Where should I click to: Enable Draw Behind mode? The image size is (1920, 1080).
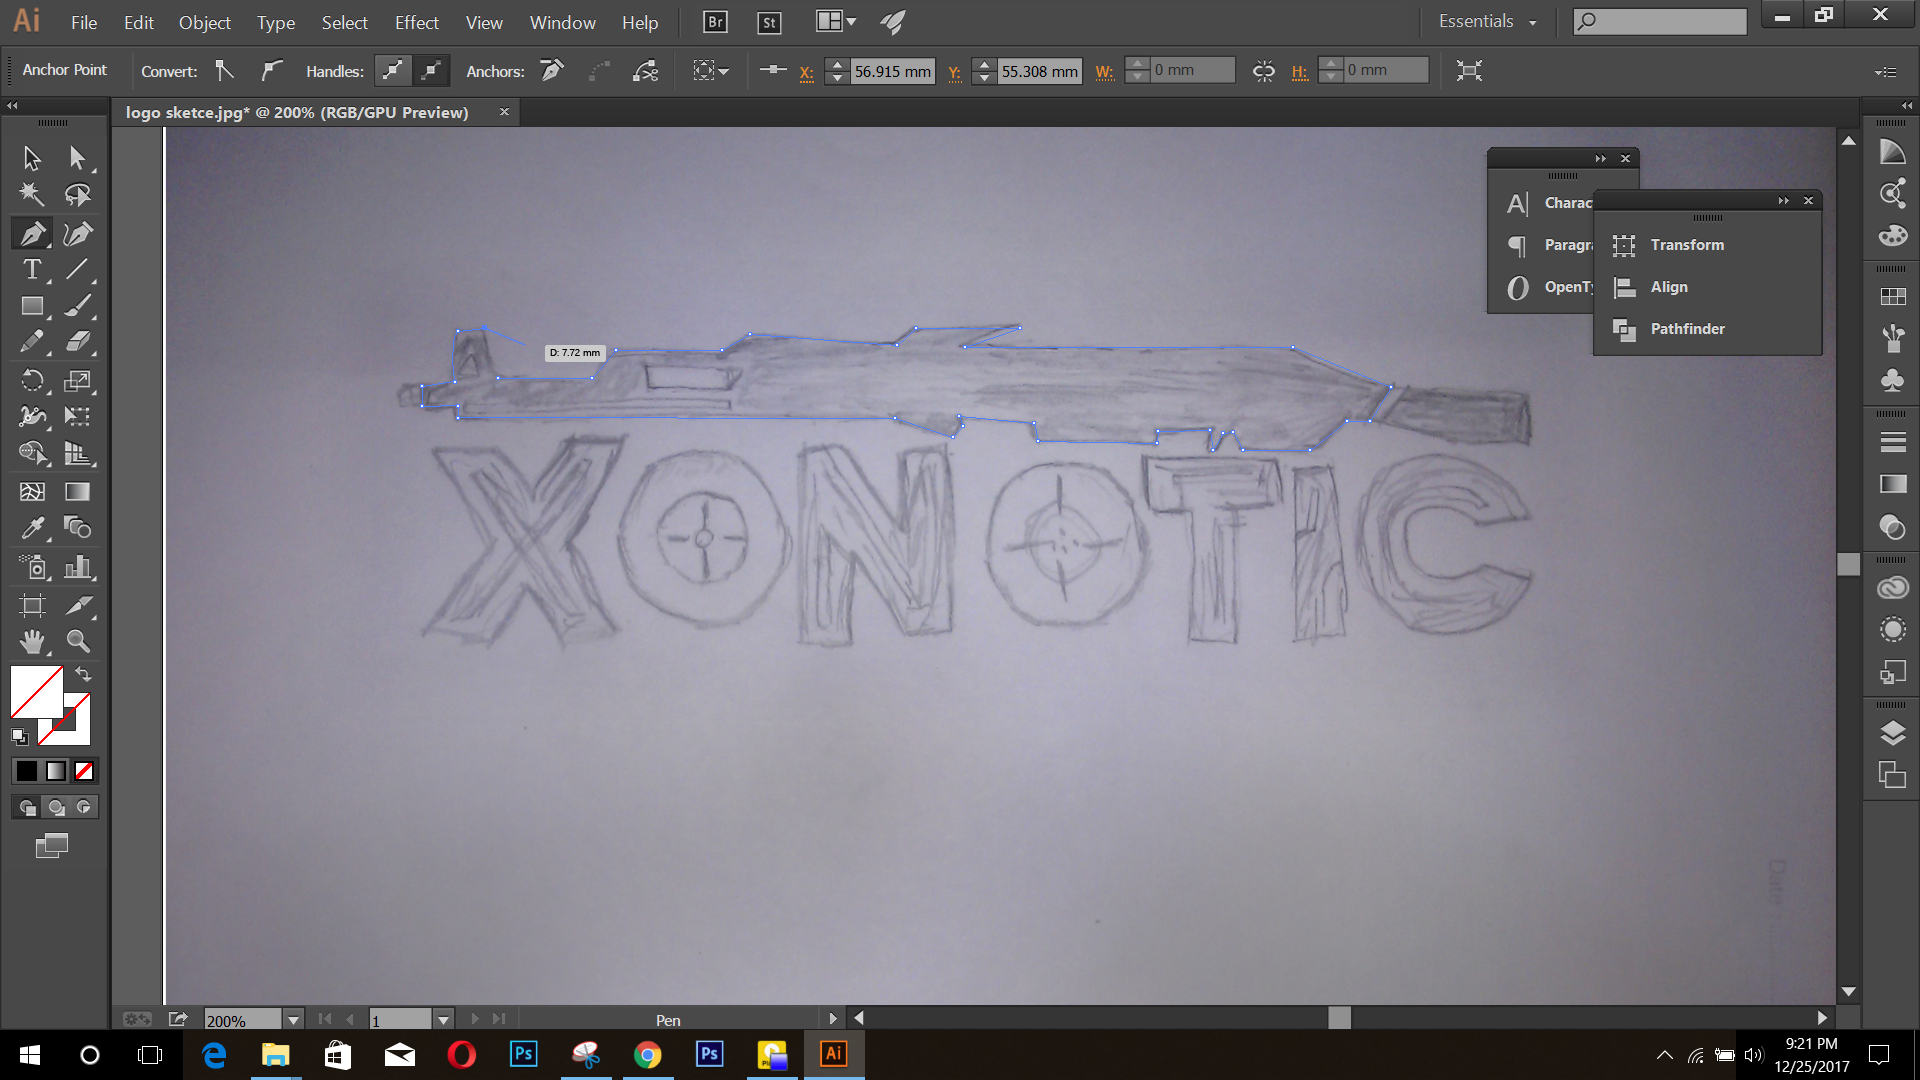tap(56, 807)
